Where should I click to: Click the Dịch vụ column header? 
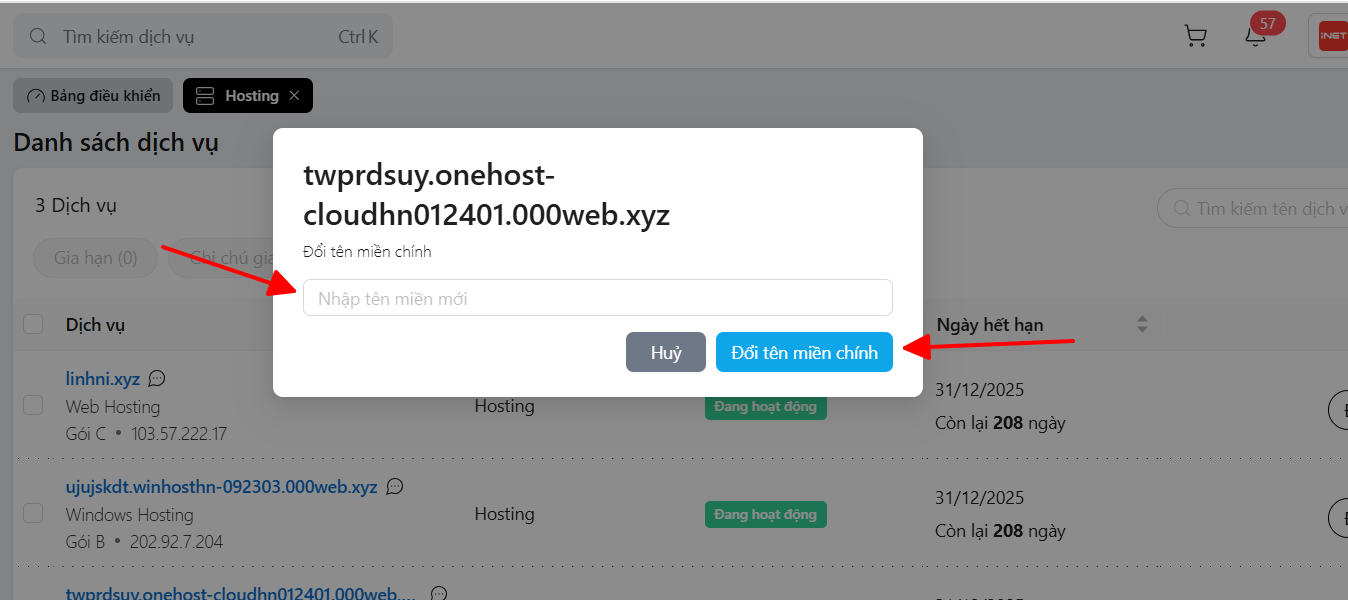coord(95,325)
